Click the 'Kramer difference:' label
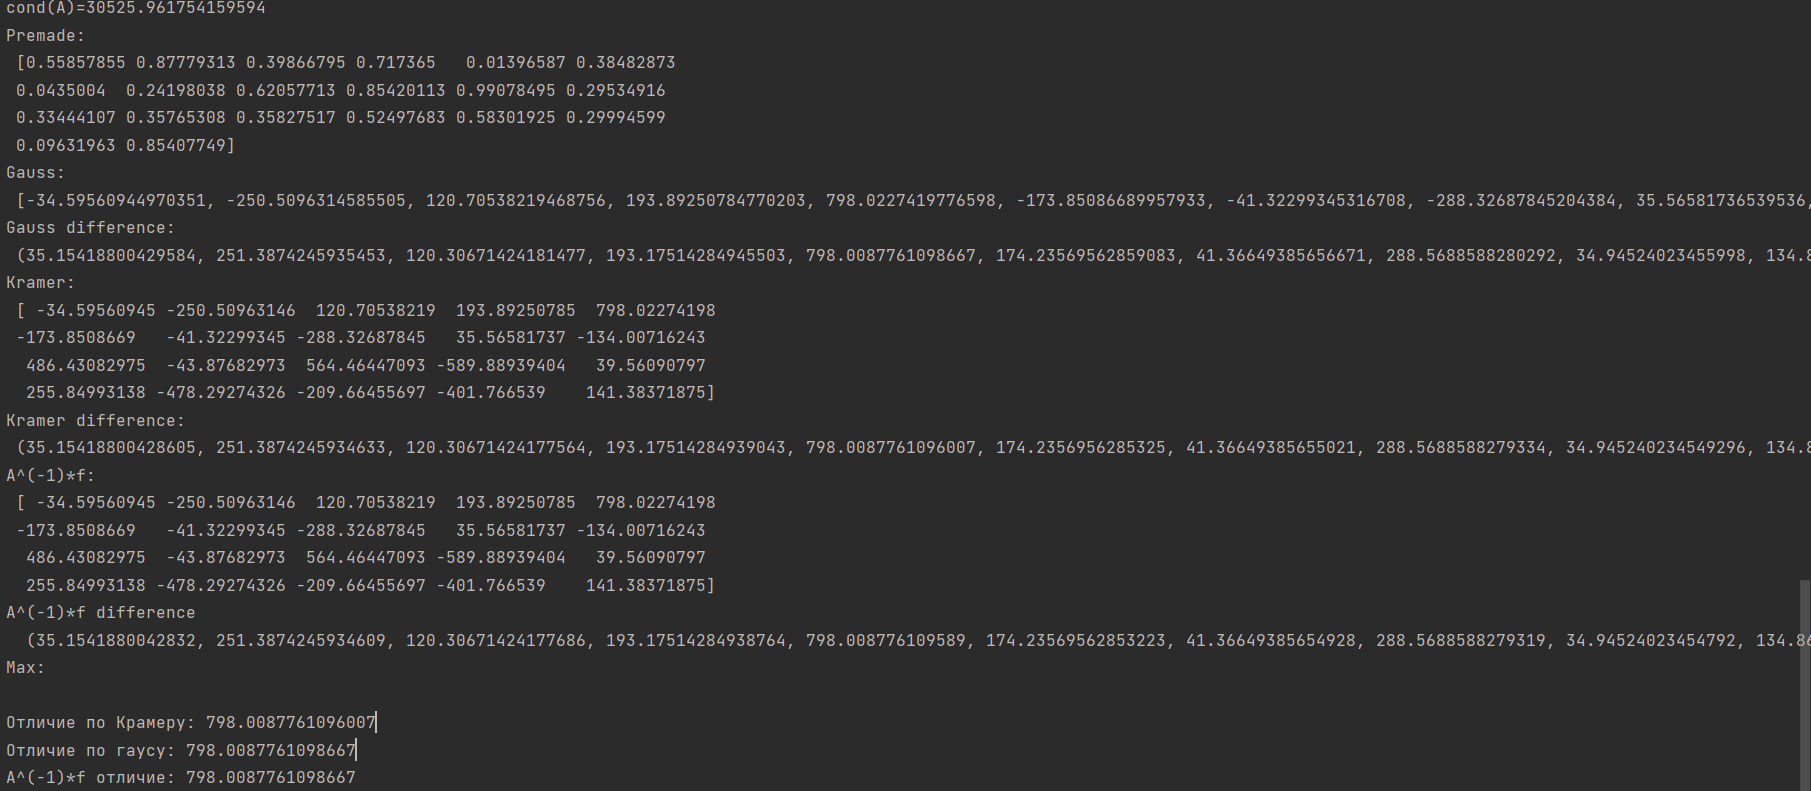 tap(96, 421)
